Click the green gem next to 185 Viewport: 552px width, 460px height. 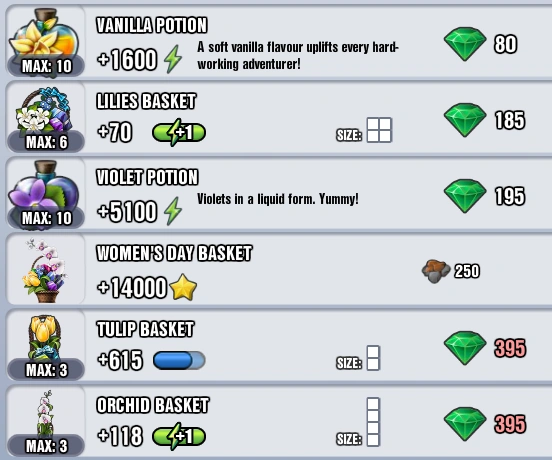click(465, 120)
